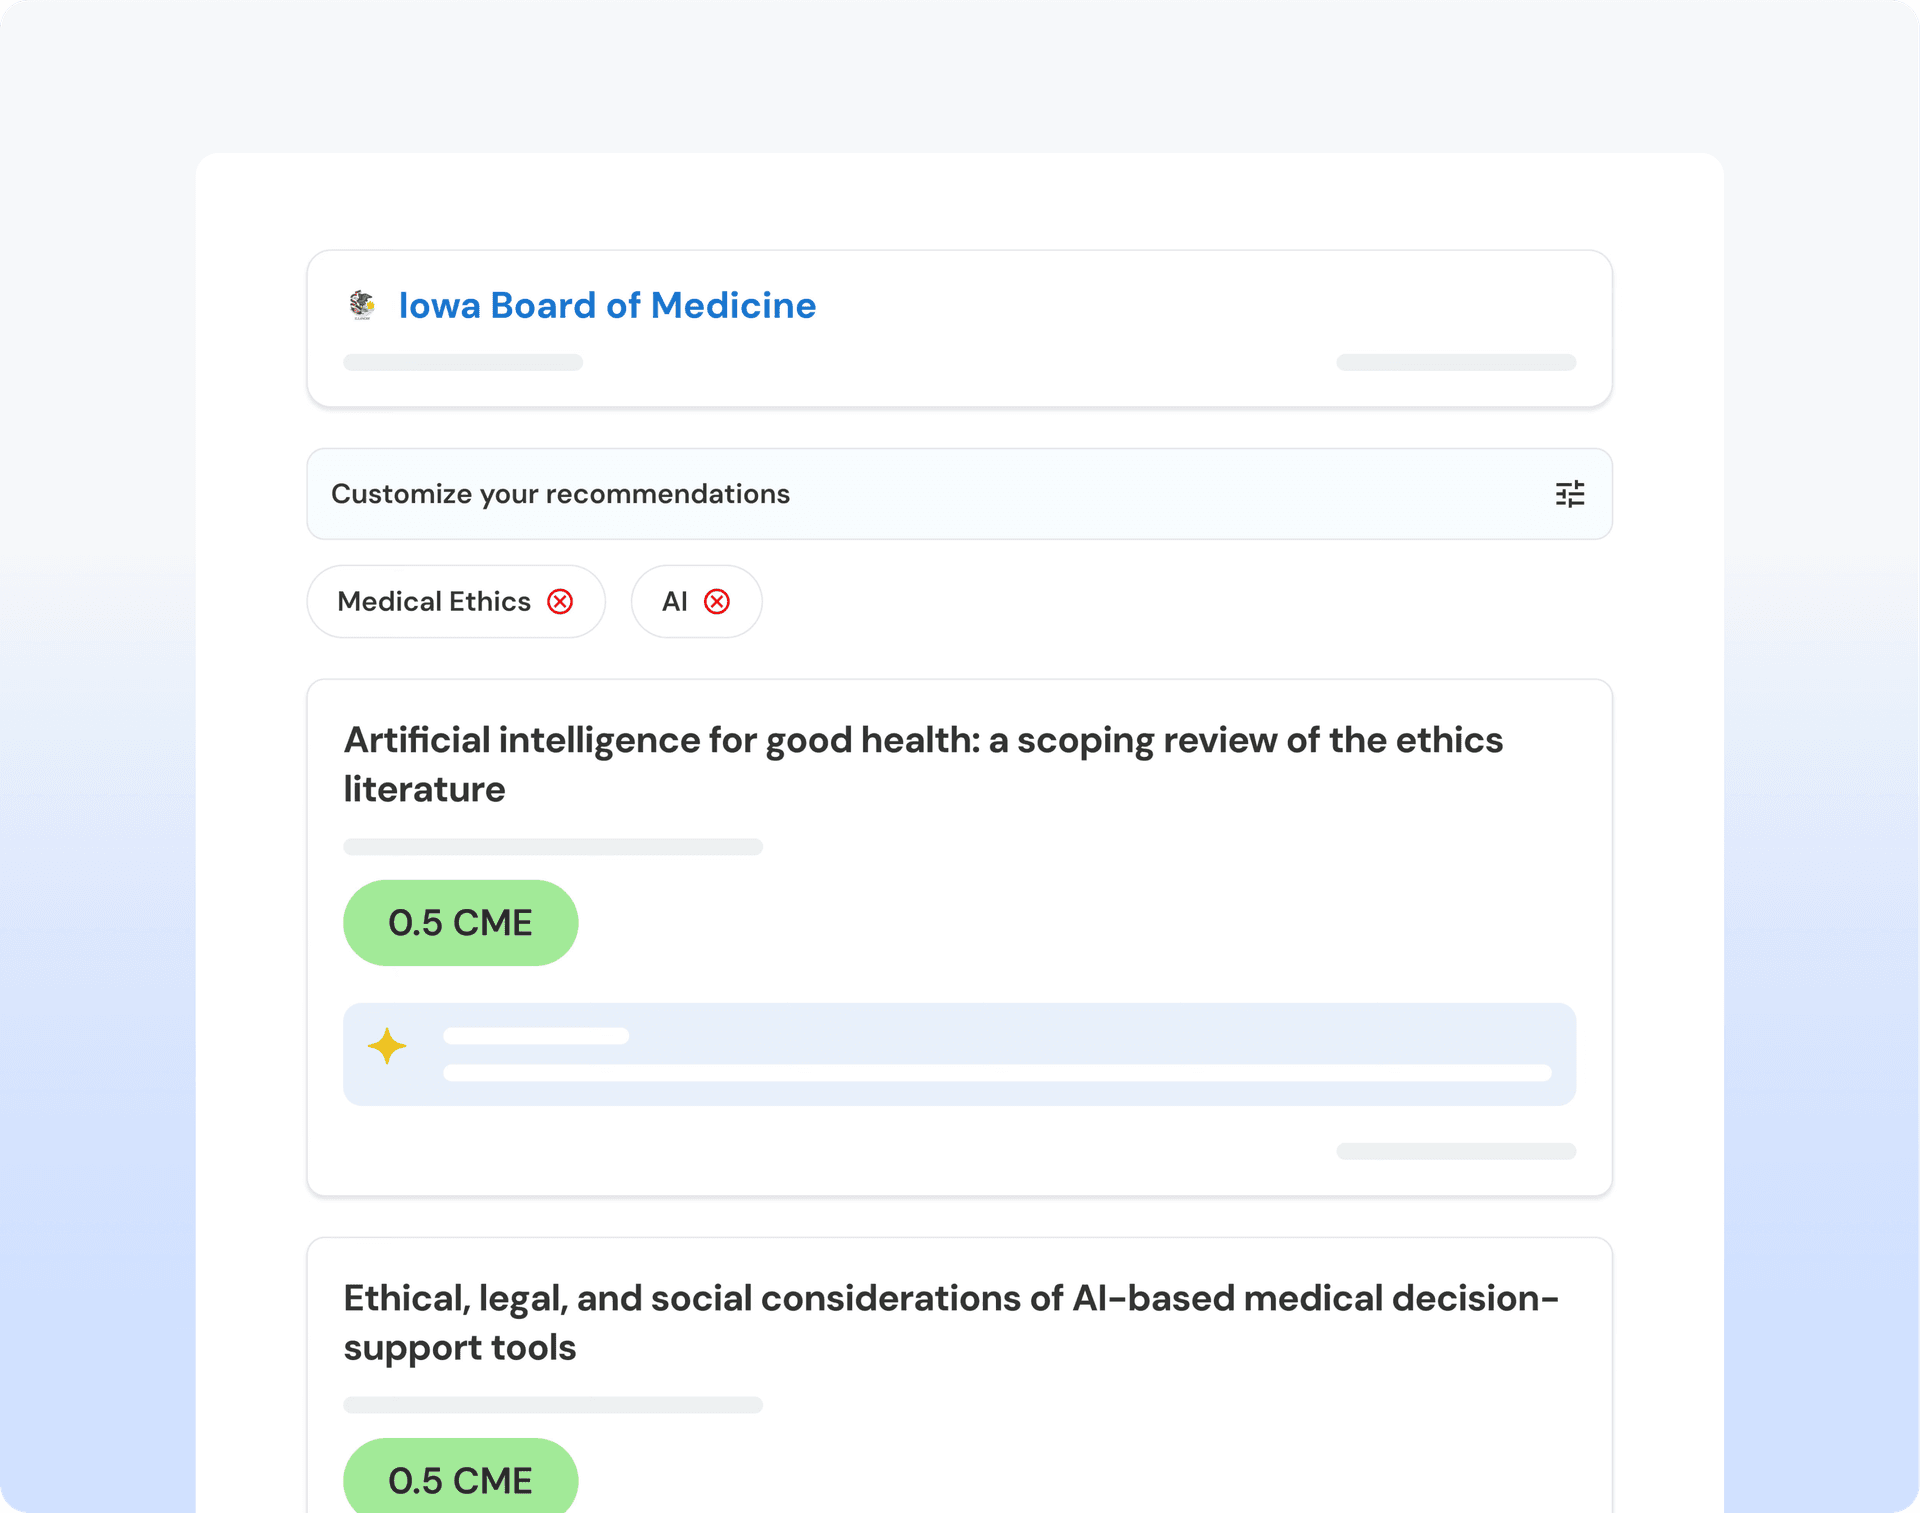Select the AI chip label
Image resolution: width=1920 pixels, height=1513 pixels.
tap(675, 601)
